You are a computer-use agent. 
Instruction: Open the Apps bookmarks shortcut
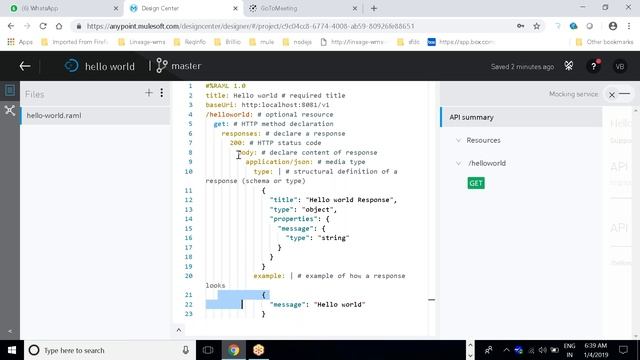(20, 42)
